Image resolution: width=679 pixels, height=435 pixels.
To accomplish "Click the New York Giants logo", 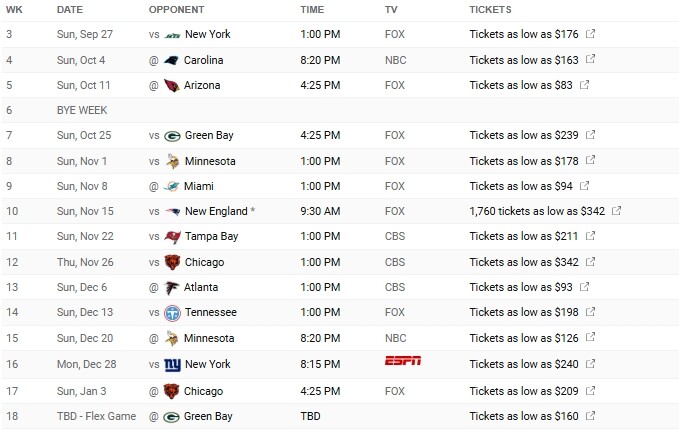I will (x=172, y=365).
